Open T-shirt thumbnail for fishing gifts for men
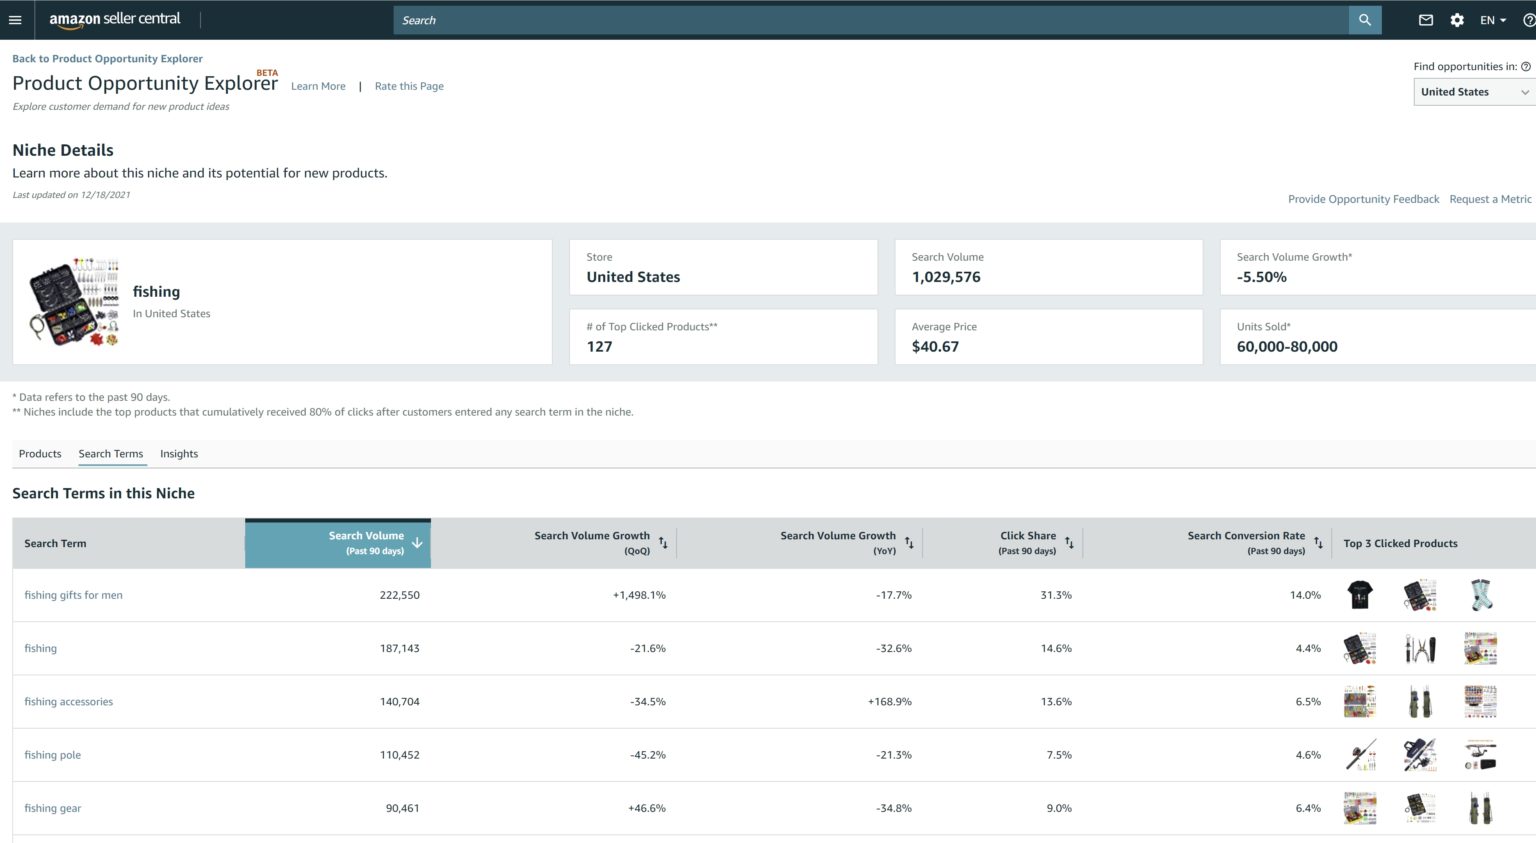This screenshot has width=1536, height=843. pos(1359,595)
